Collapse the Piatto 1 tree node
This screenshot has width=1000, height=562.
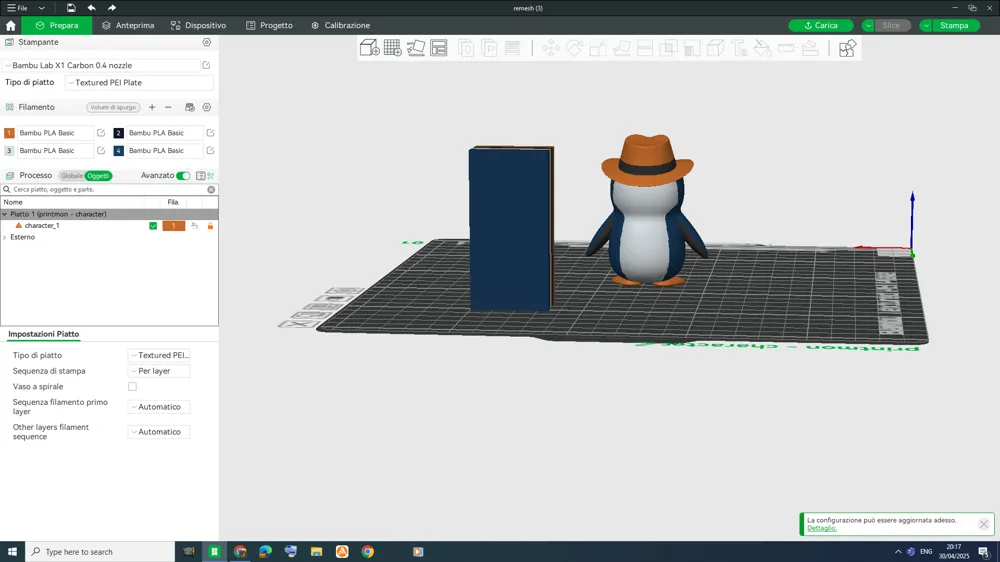coord(4,214)
